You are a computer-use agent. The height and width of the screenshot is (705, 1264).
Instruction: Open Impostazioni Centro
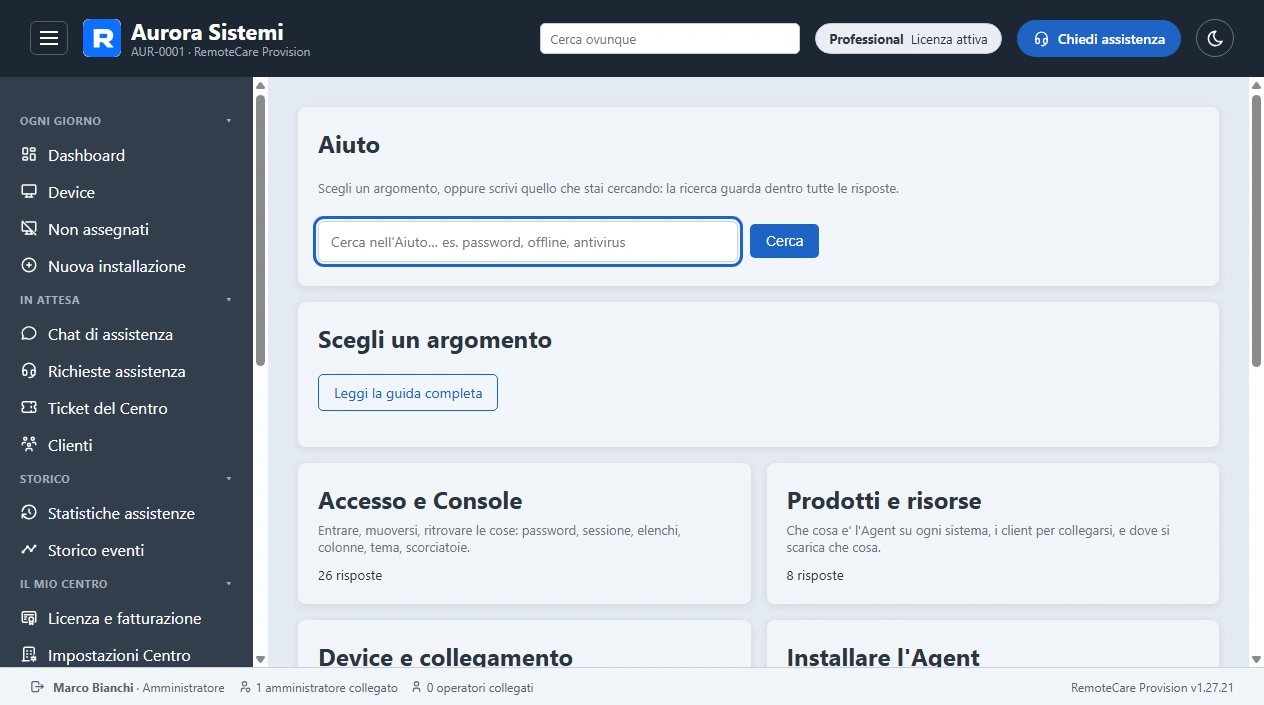click(126, 655)
